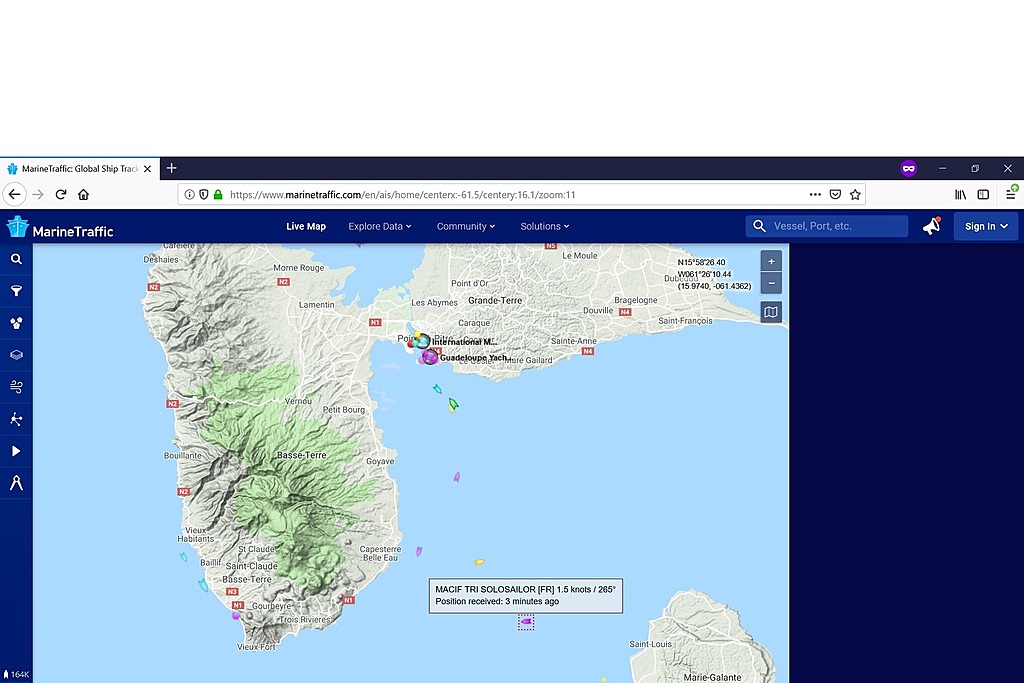The image size is (1024, 683).
Task: Show site information icon in address bar
Action: click(189, 195)
